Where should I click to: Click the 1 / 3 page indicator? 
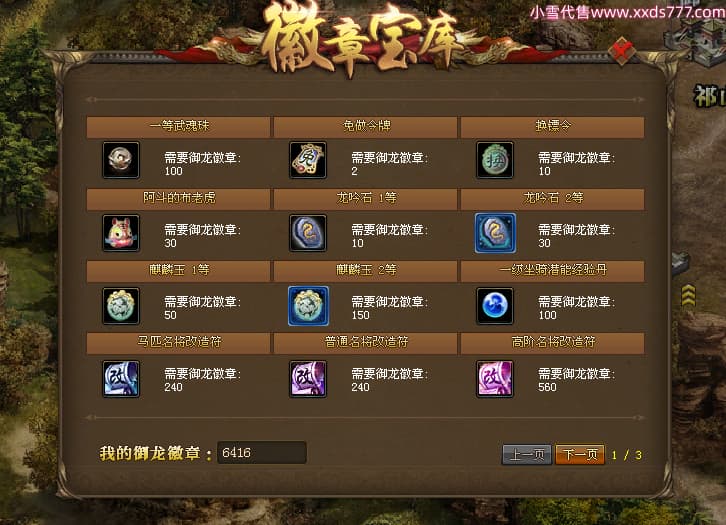point(626,455)
